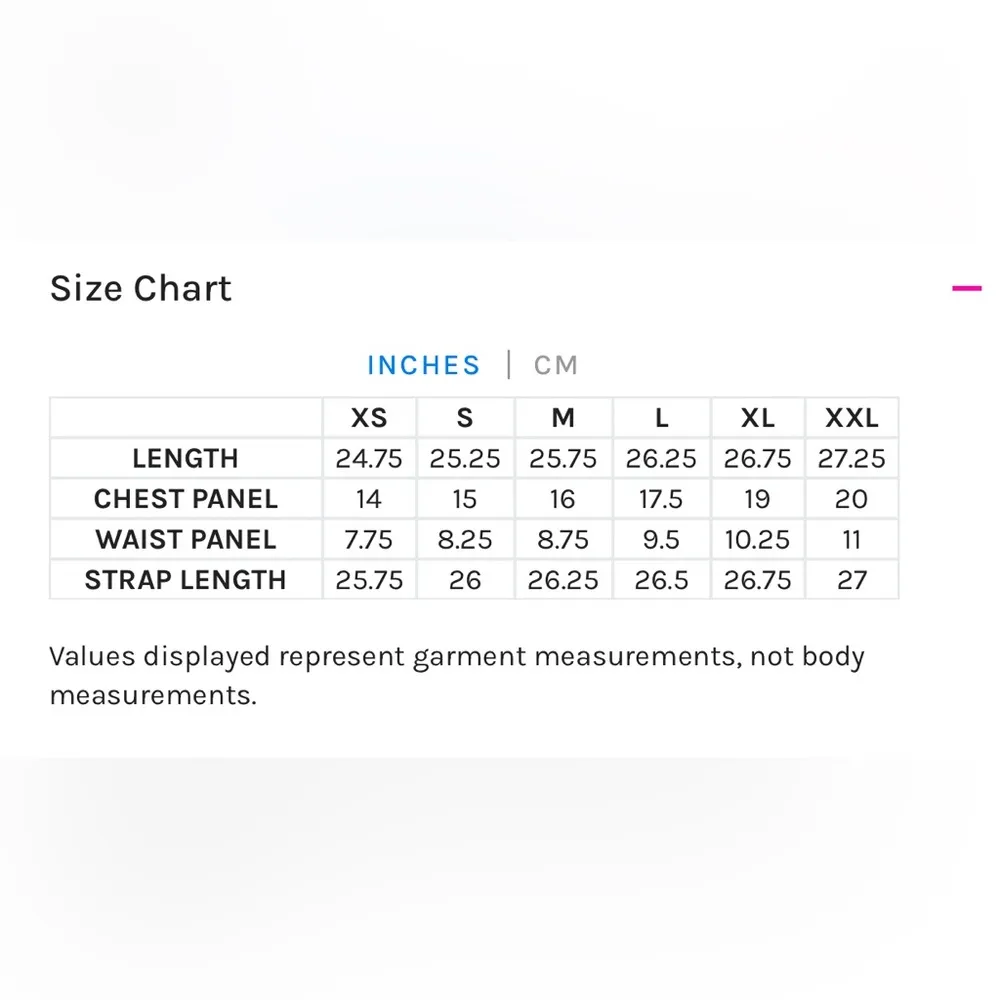Select the XXL size column header
The image size is (1000, 1000).
(x=851, y=418)
